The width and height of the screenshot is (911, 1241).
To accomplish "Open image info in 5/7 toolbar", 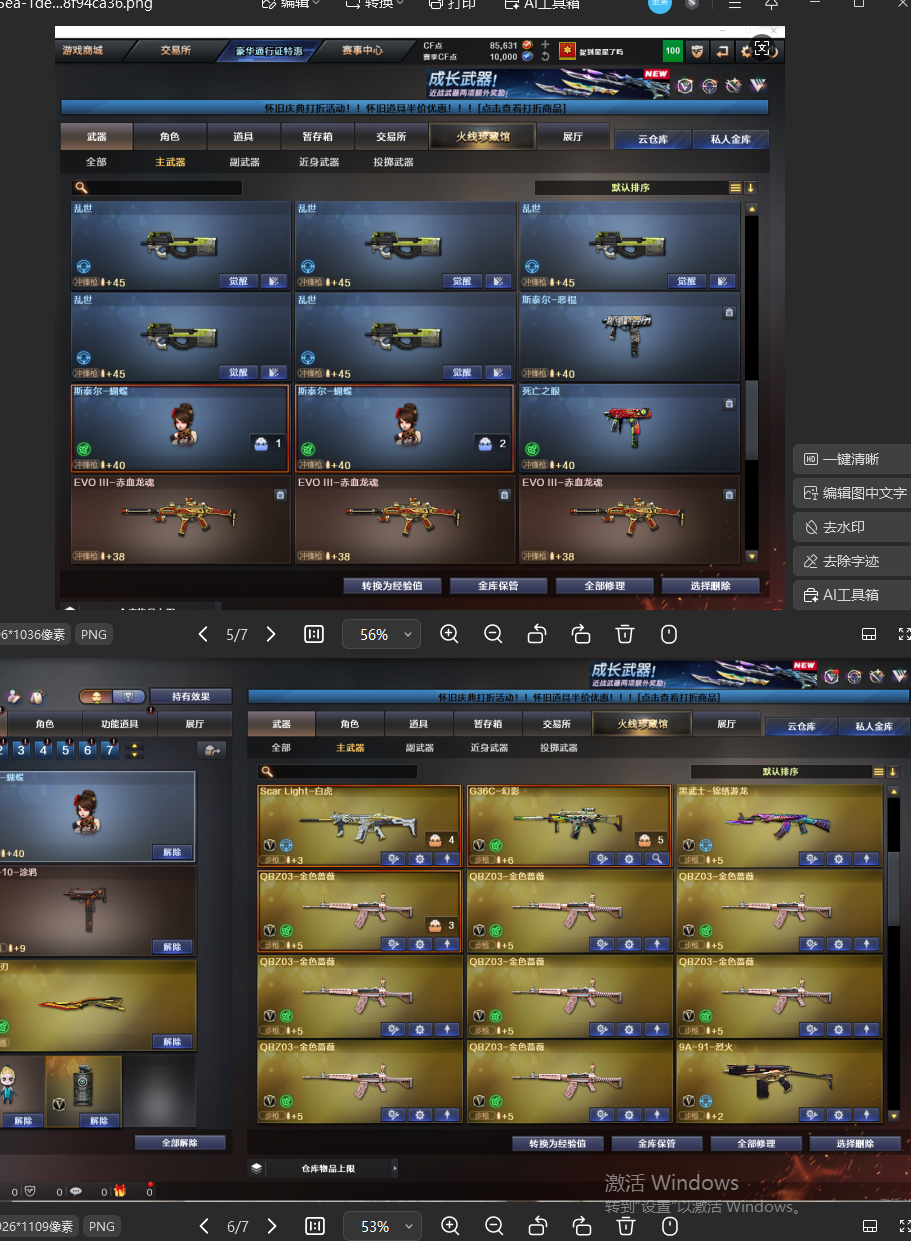I will pyautogui.click(x=669, y=634).
